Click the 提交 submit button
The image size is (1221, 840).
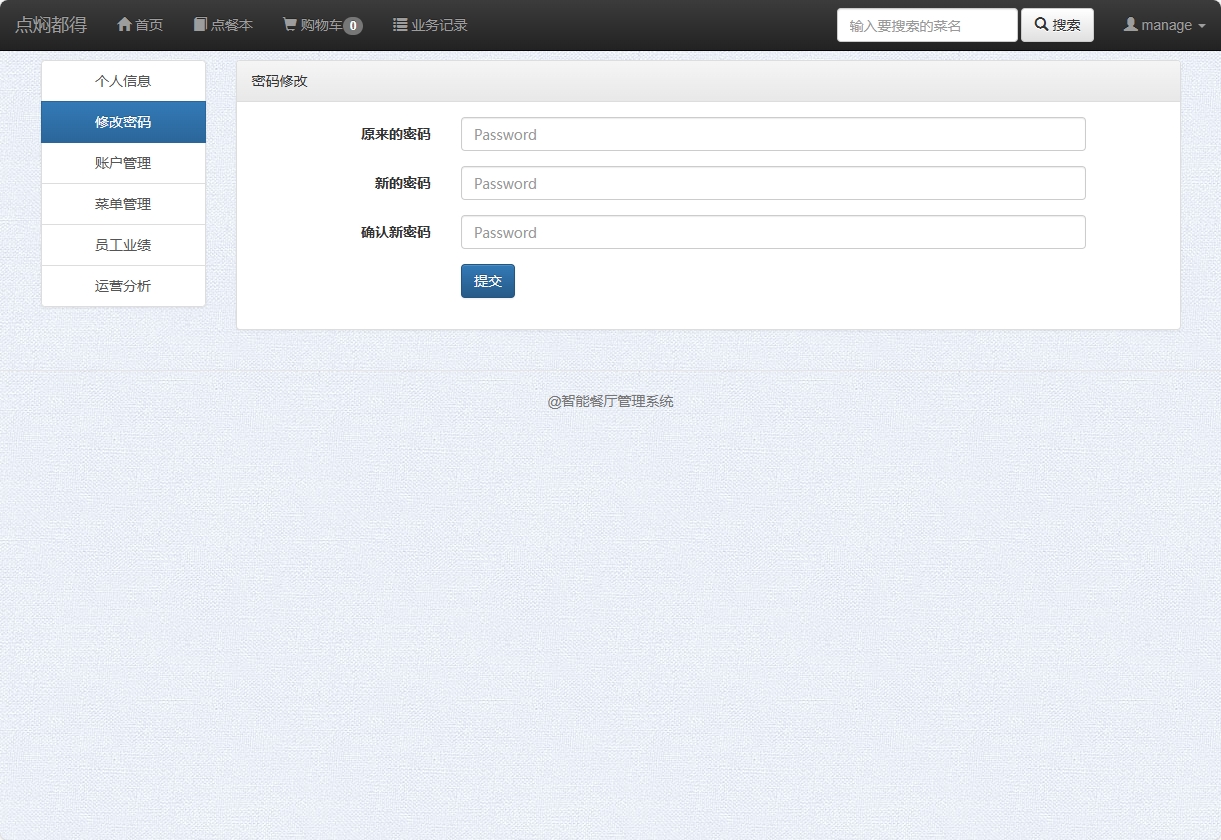488,281
